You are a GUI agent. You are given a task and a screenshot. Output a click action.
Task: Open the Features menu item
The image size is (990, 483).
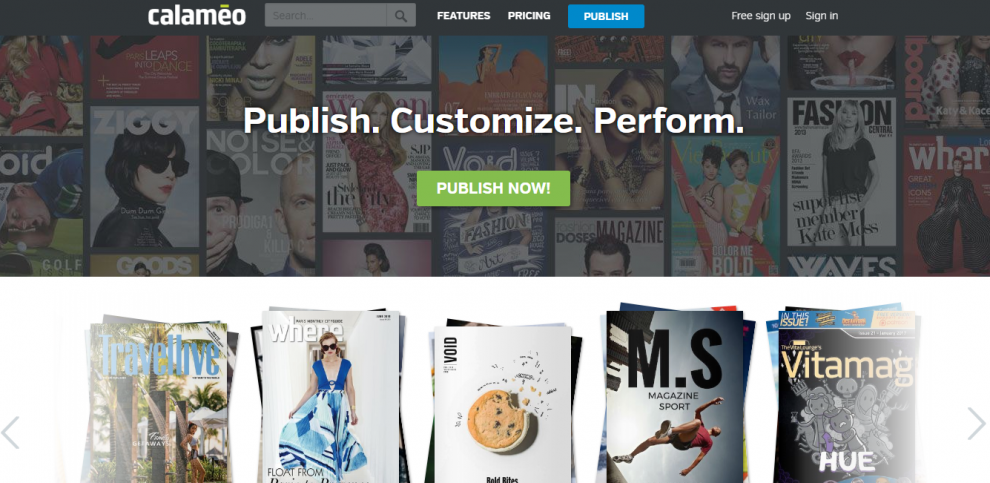463,16
